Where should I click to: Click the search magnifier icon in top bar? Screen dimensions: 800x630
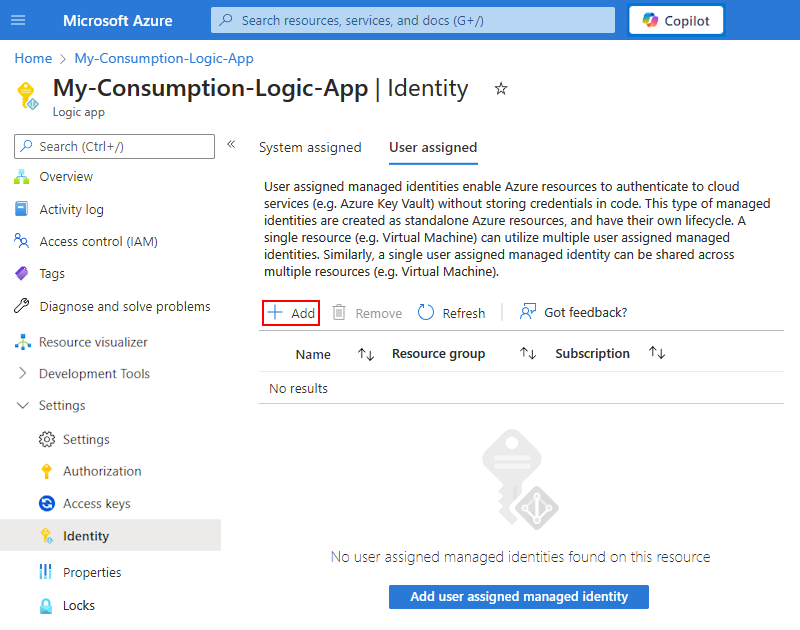pos(226,20)
